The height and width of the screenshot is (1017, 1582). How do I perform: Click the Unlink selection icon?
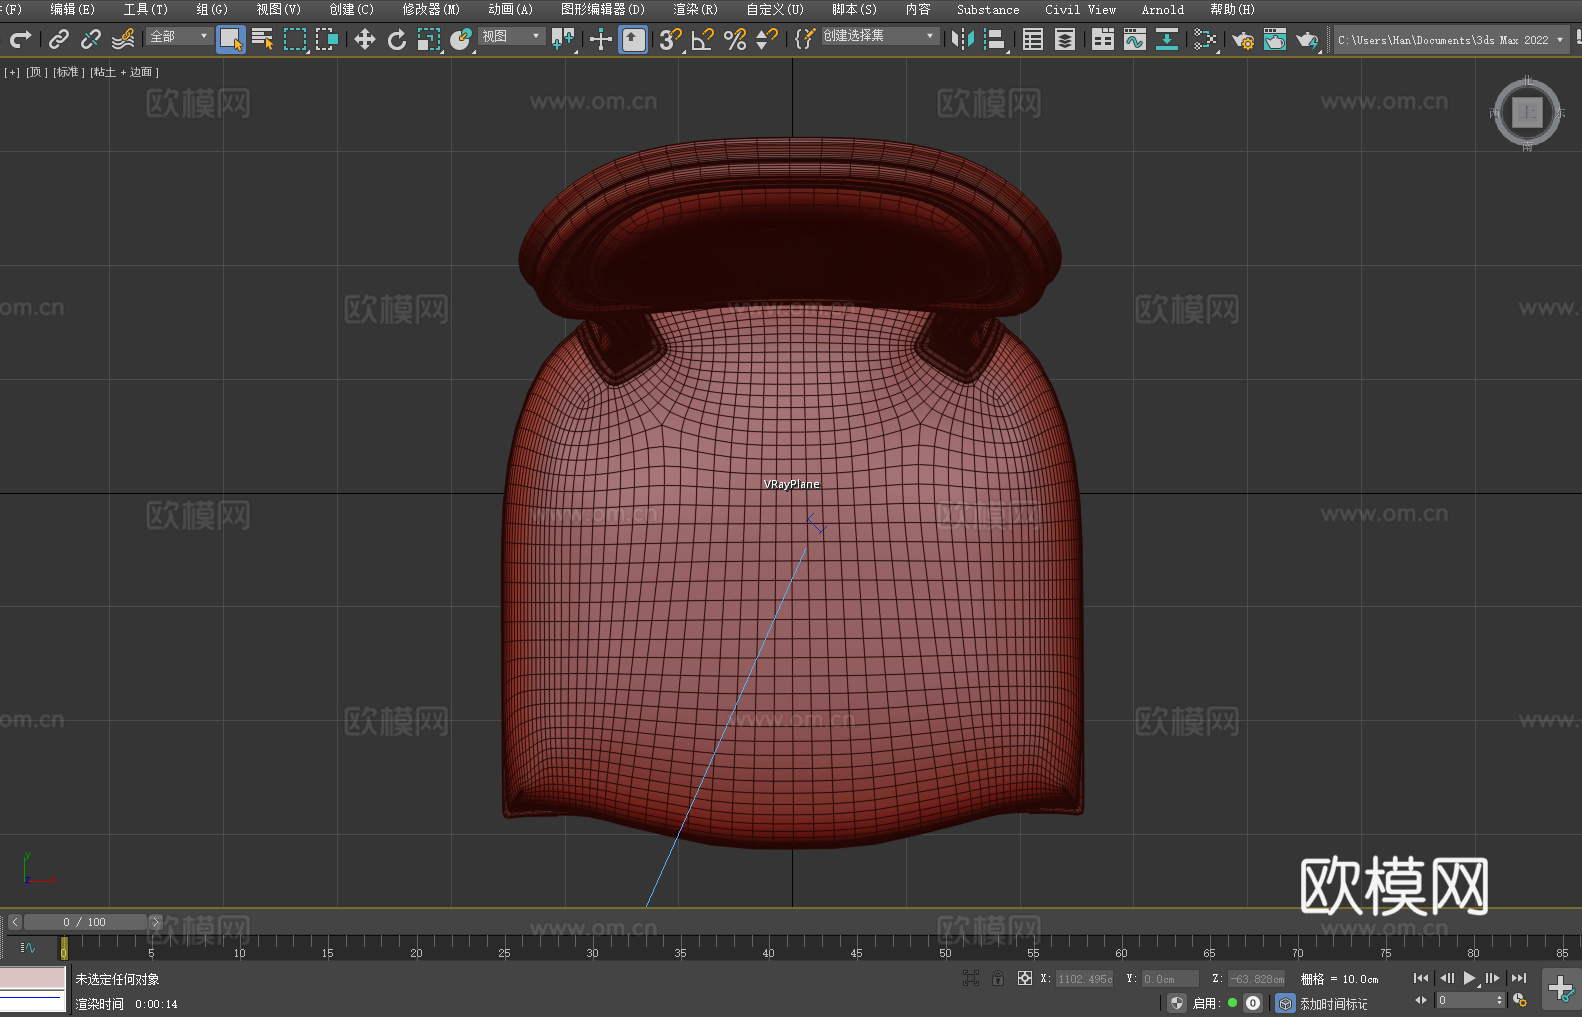pyautogui.click(x=91, y=39)
